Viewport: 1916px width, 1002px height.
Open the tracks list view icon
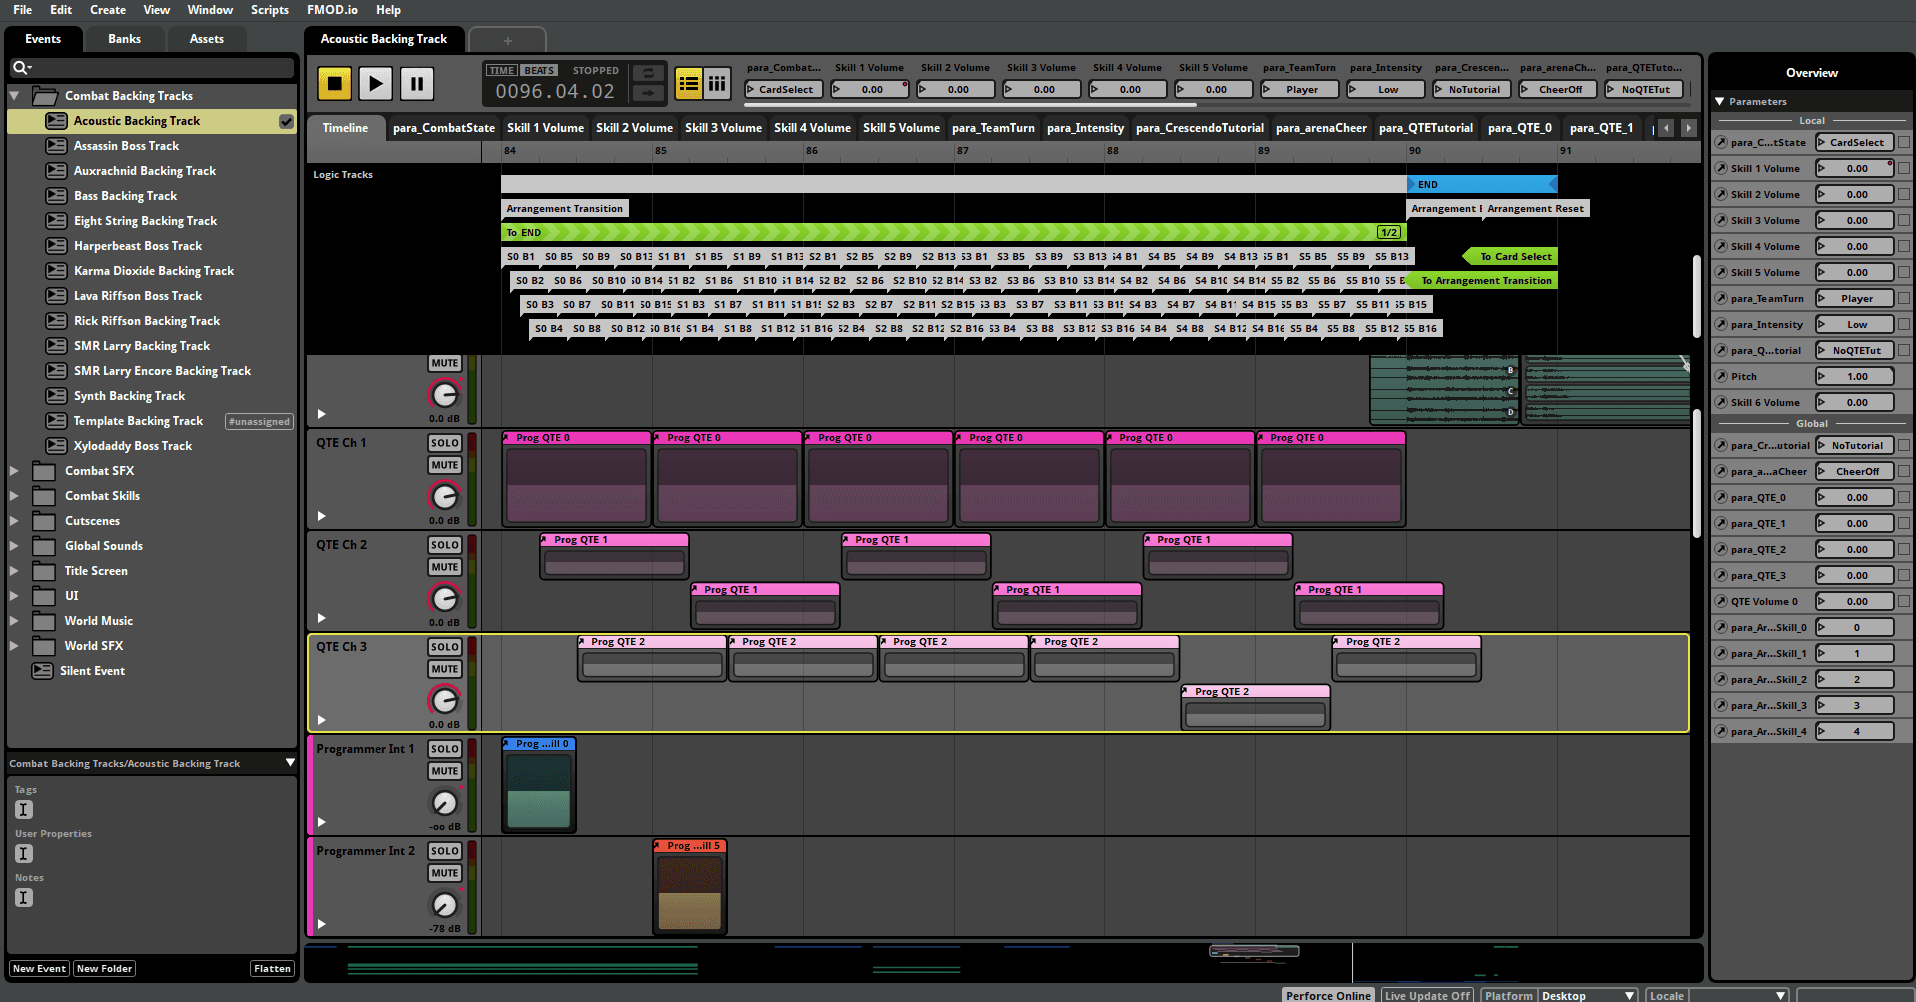[x=688, y=83]
